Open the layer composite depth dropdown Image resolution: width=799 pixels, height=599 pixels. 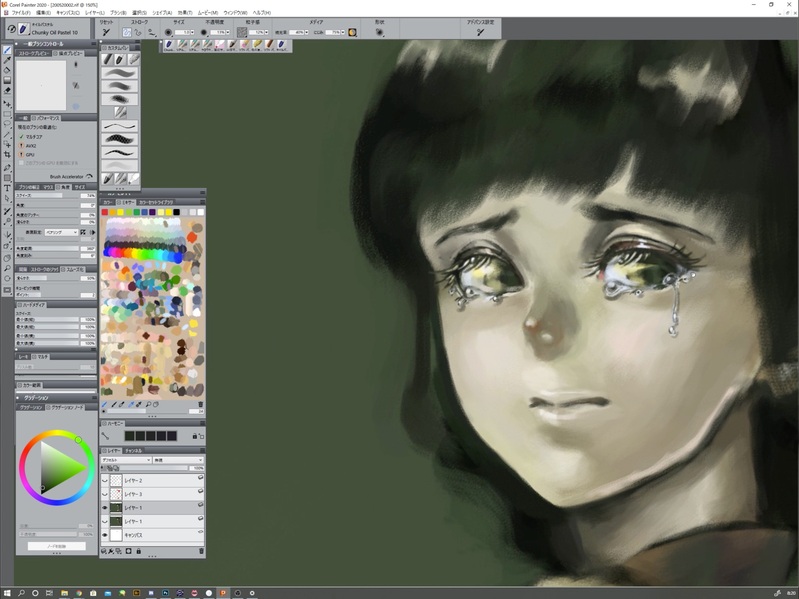click(178, 460)
